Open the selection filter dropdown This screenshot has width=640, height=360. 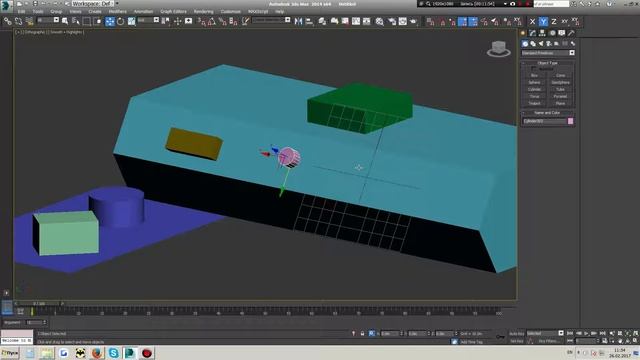pyautogui.click(x=48, y=20)
